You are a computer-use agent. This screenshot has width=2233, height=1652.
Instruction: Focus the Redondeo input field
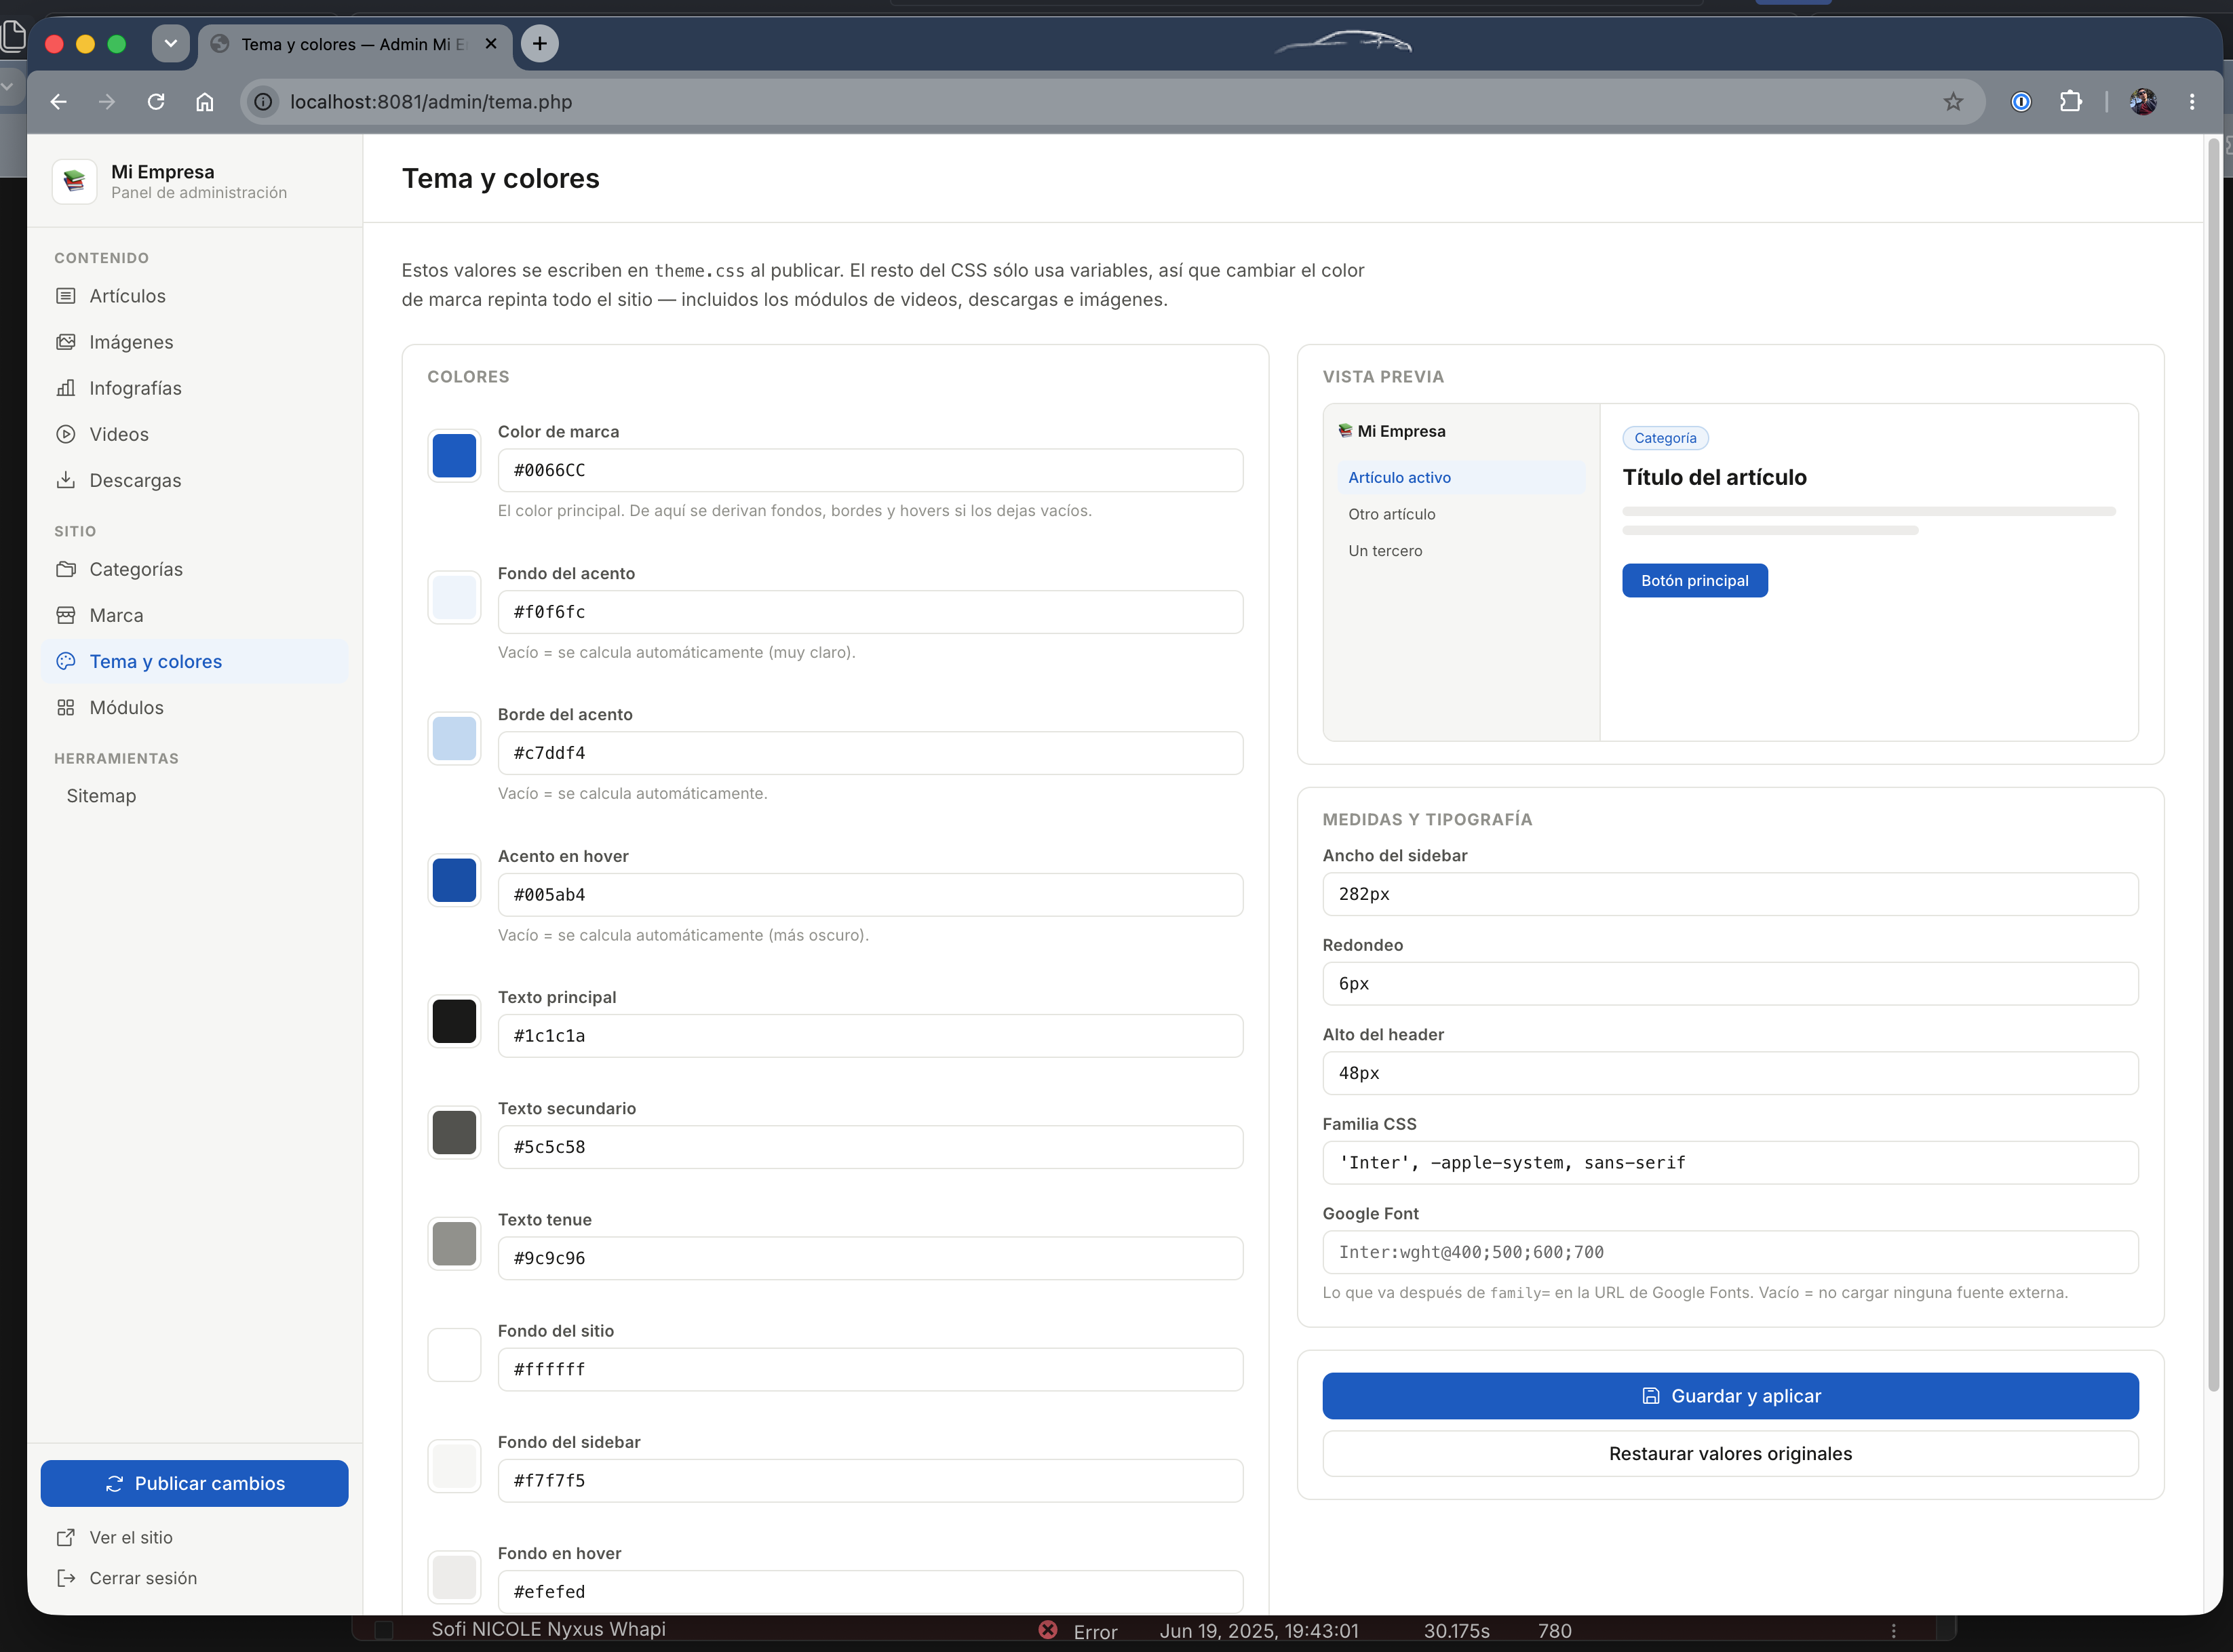coord(1730,984)
